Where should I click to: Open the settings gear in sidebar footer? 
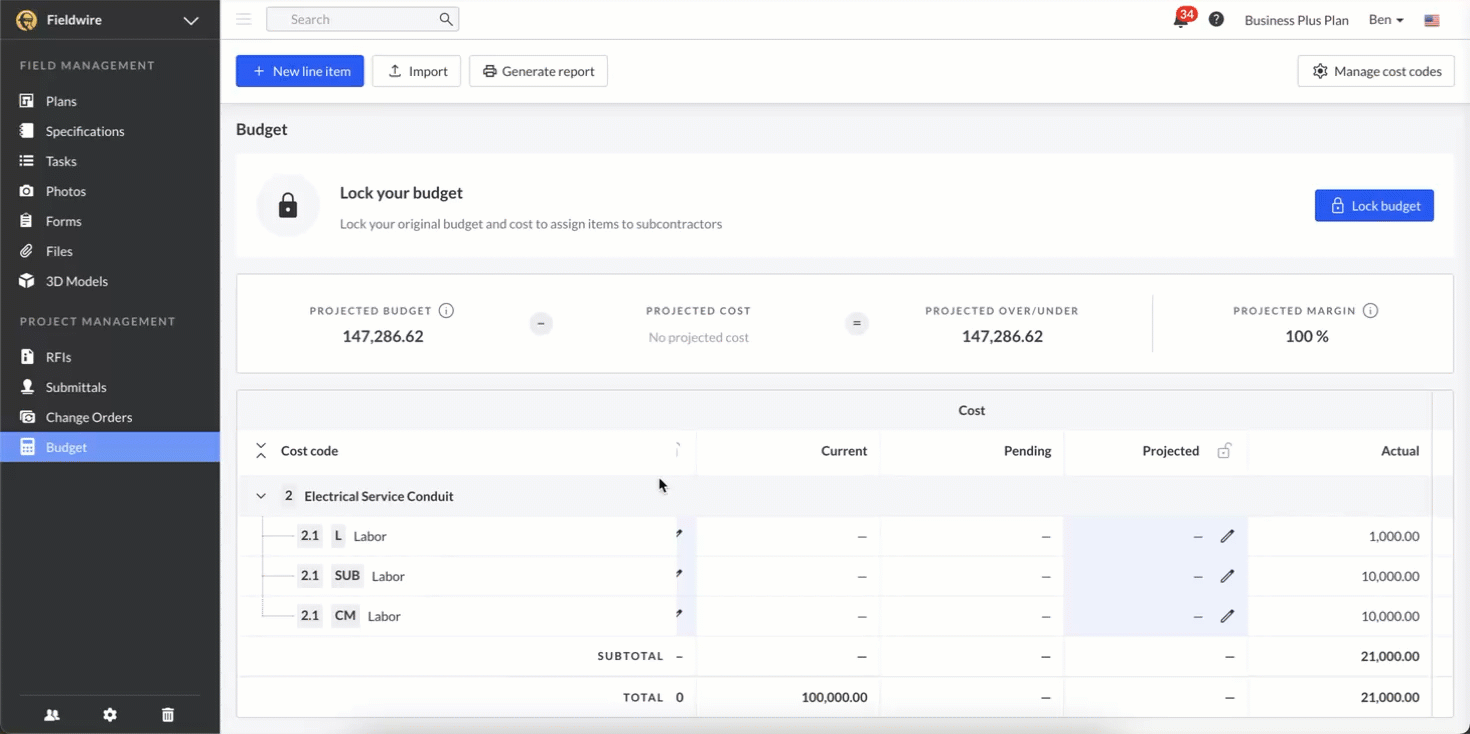pos(110,715)
